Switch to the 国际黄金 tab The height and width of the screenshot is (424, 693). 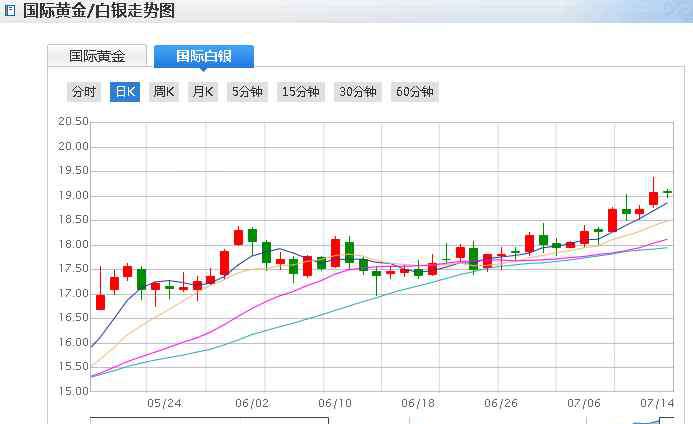tap(97, 56)
